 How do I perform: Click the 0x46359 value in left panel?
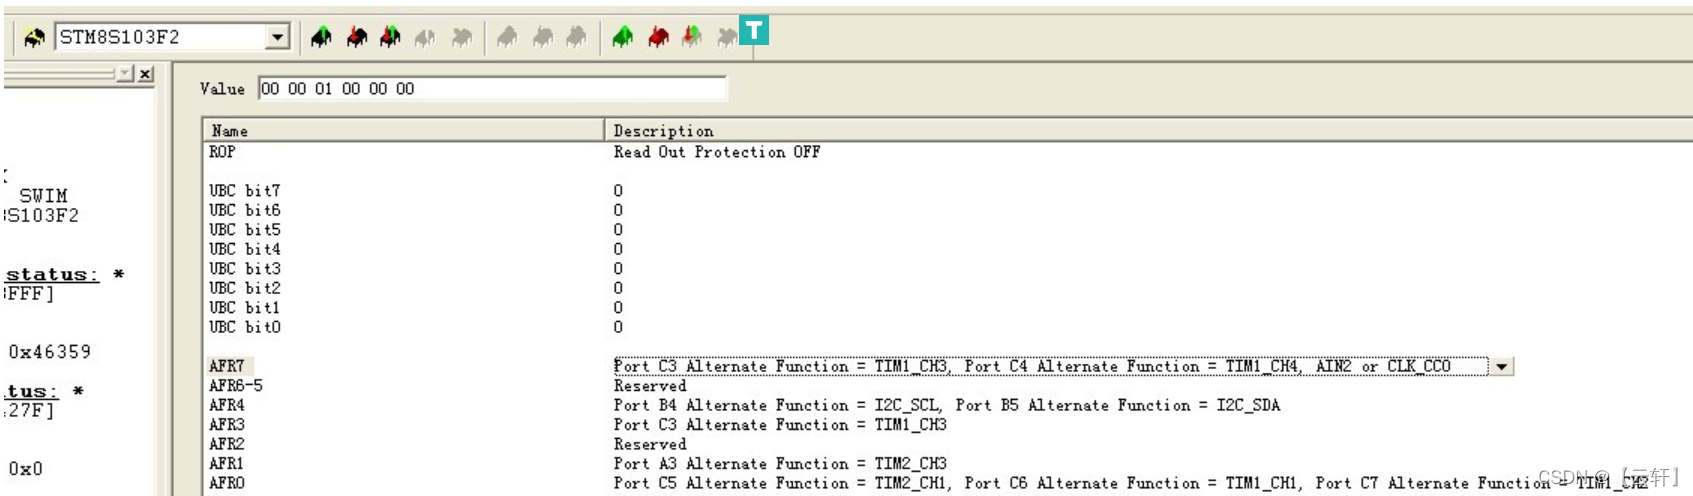click(50, 352)
